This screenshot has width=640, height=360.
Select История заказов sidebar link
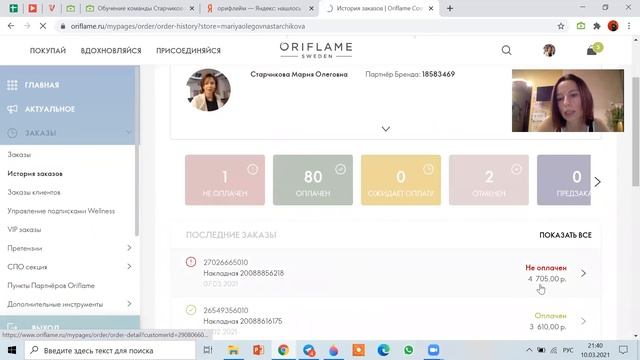(x=35, y=173)
